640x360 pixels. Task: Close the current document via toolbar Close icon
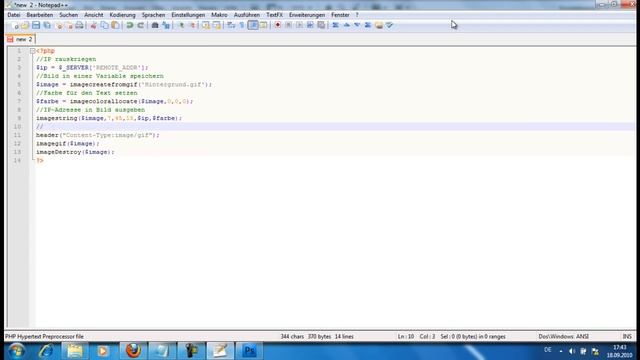click(x=59, y=25)
